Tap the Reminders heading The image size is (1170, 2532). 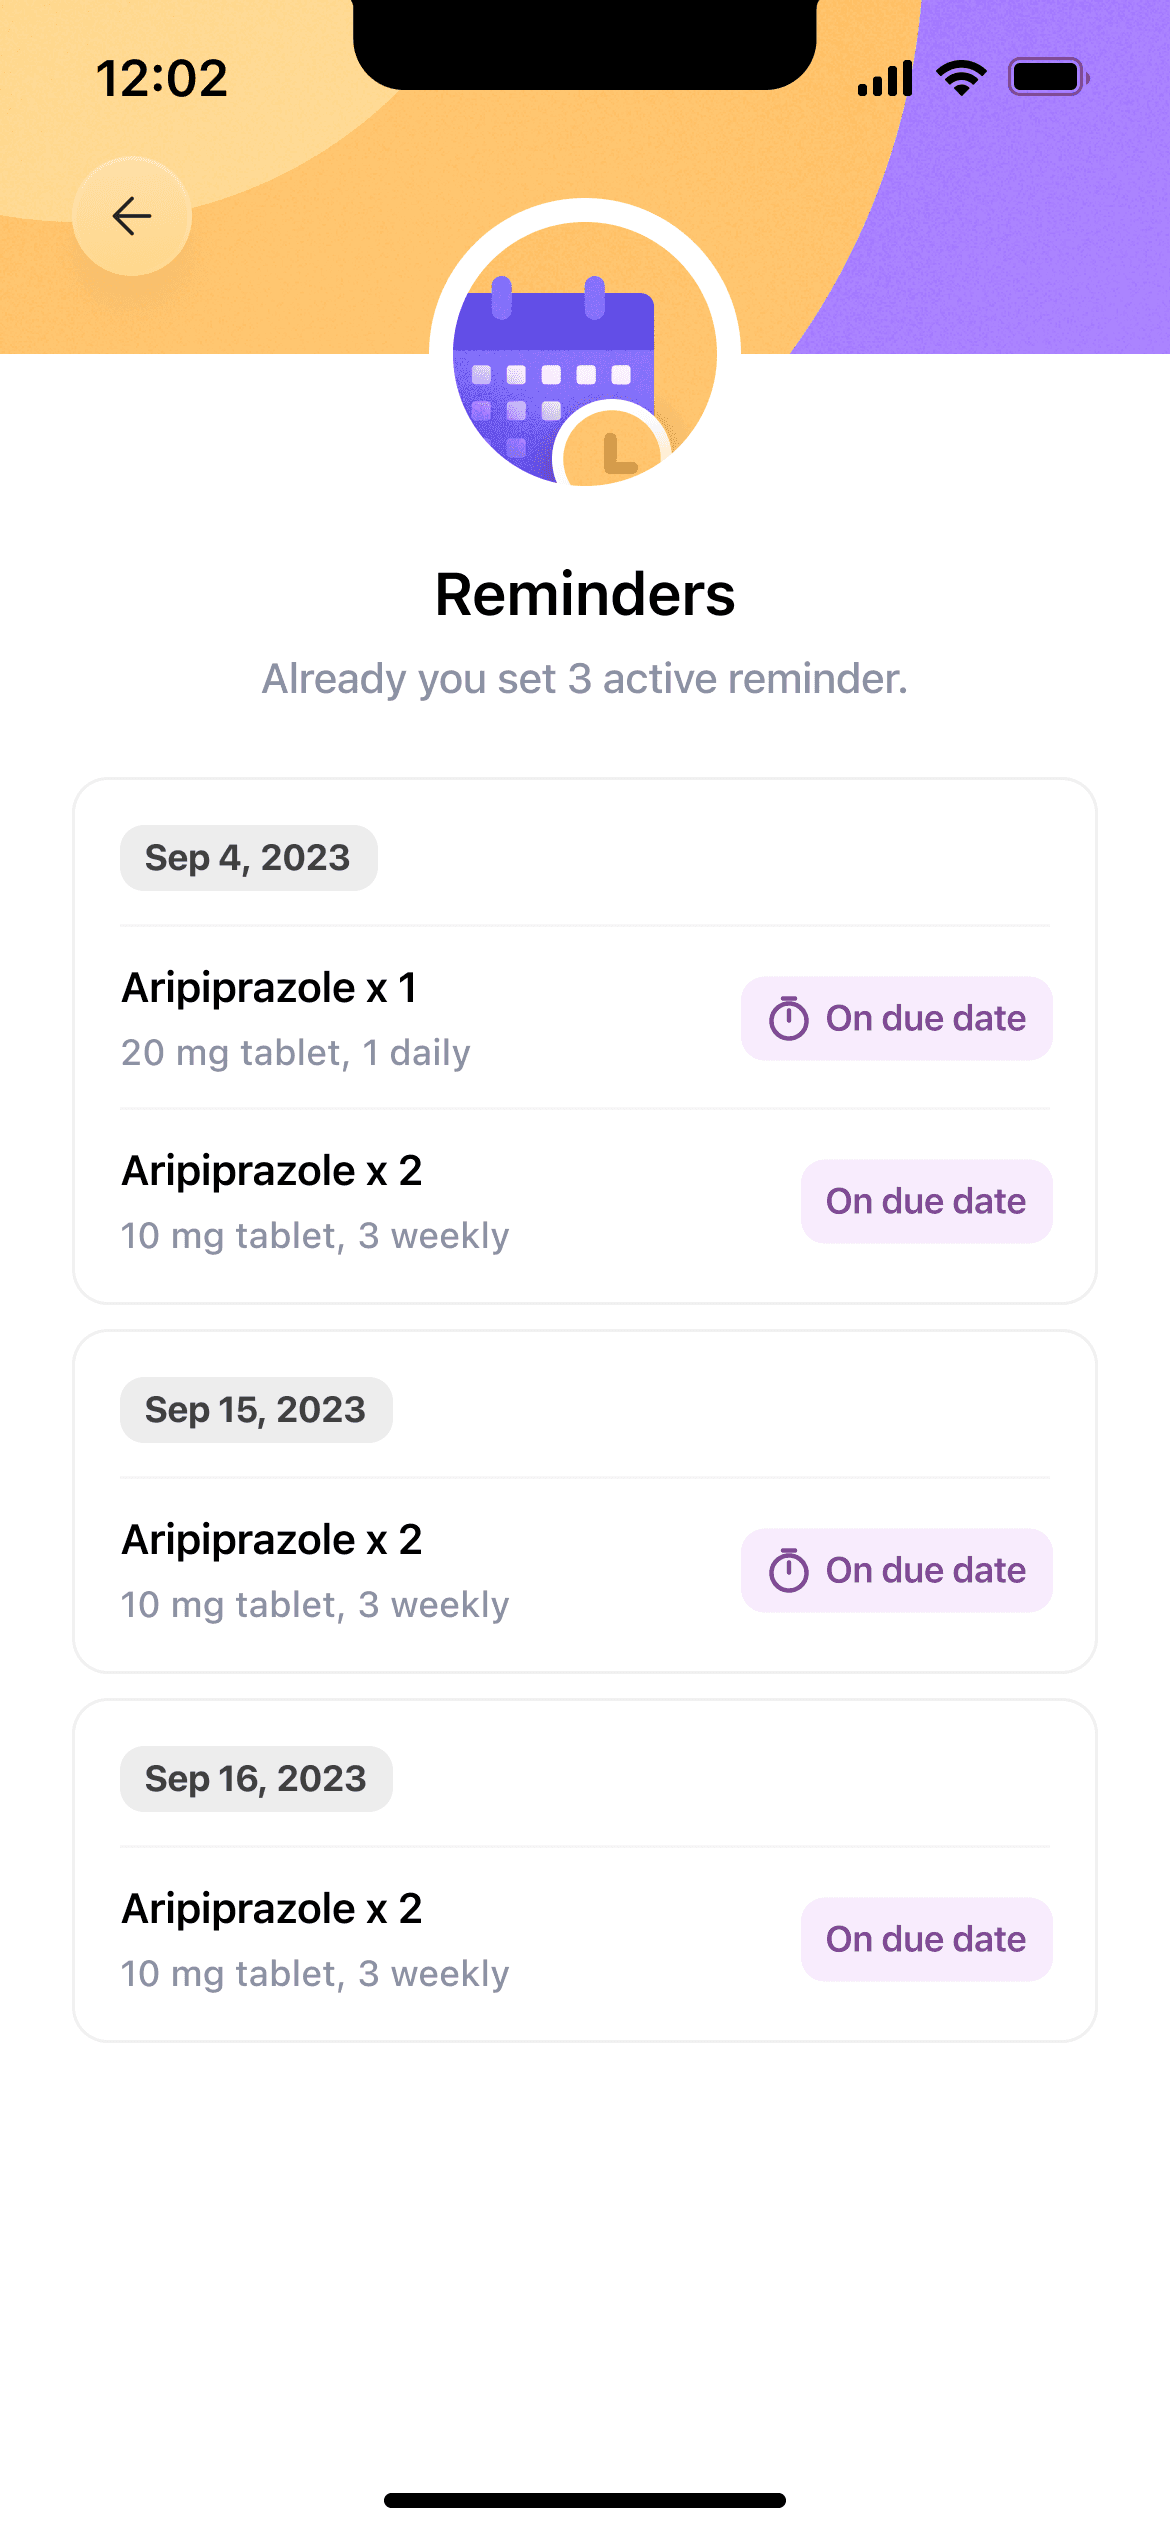click(585, 595)
